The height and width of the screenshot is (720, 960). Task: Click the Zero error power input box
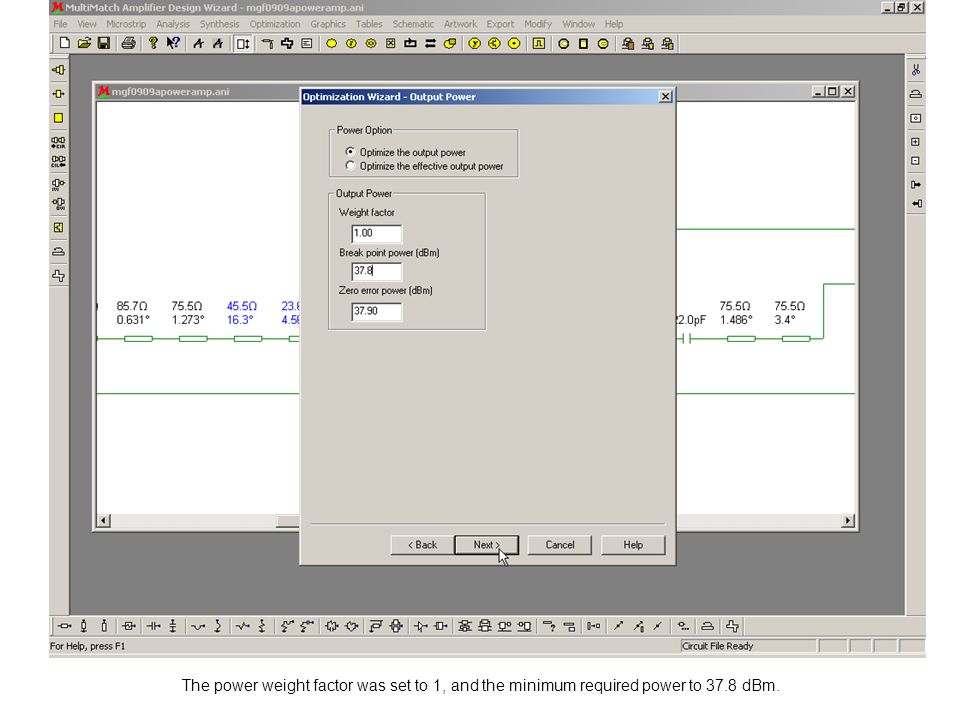377,311
